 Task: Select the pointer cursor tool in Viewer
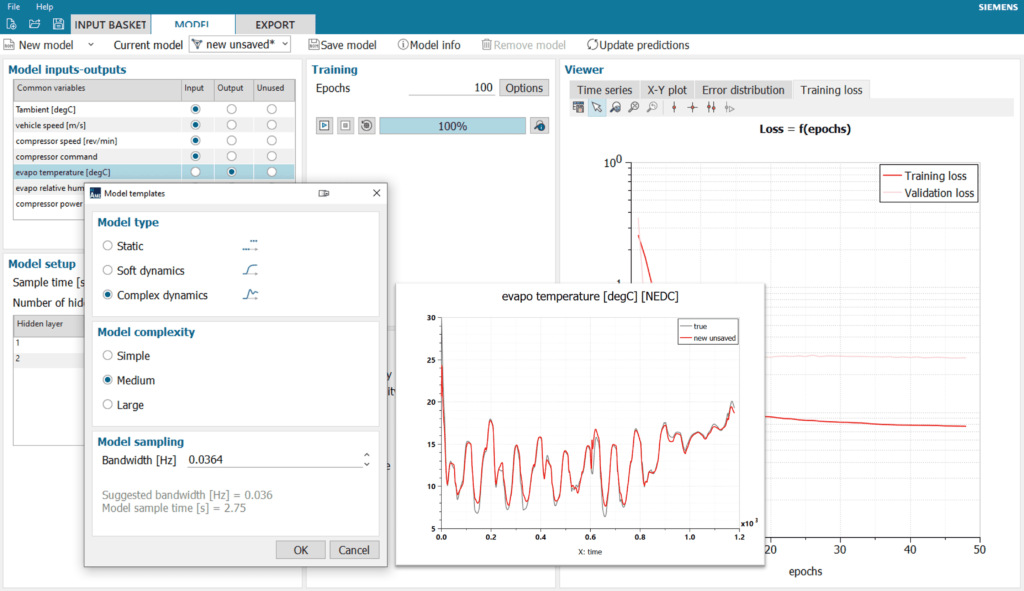click(x=596, y=107)
